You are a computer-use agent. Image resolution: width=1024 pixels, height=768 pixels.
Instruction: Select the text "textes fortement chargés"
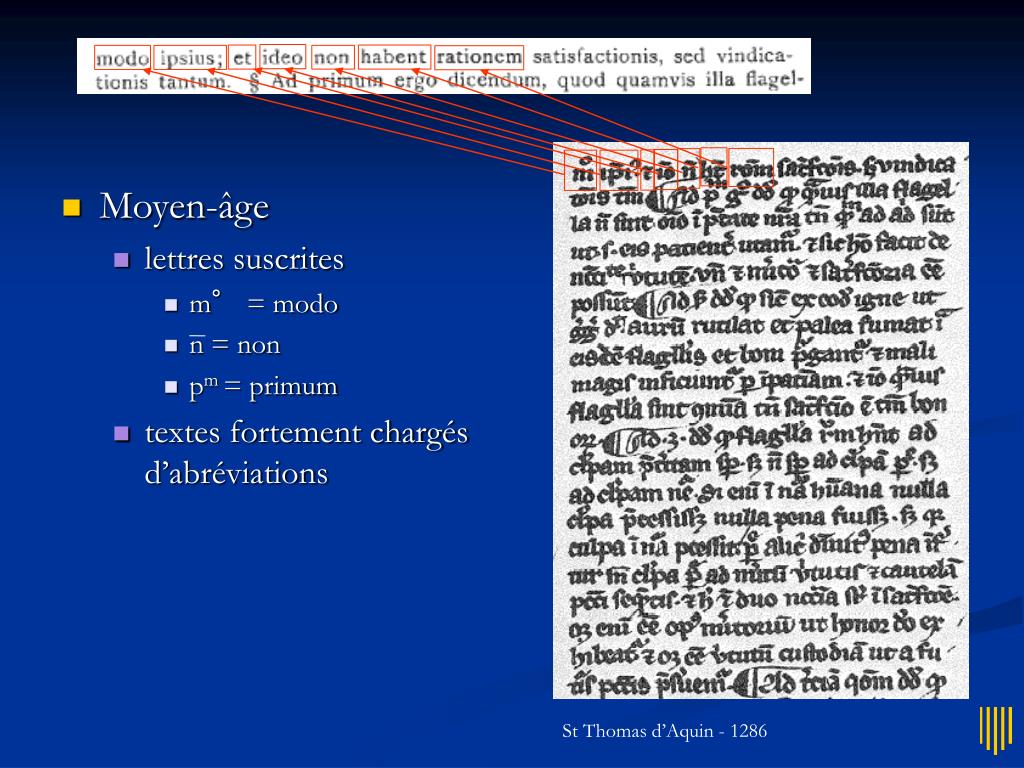(x=306, y=433)
